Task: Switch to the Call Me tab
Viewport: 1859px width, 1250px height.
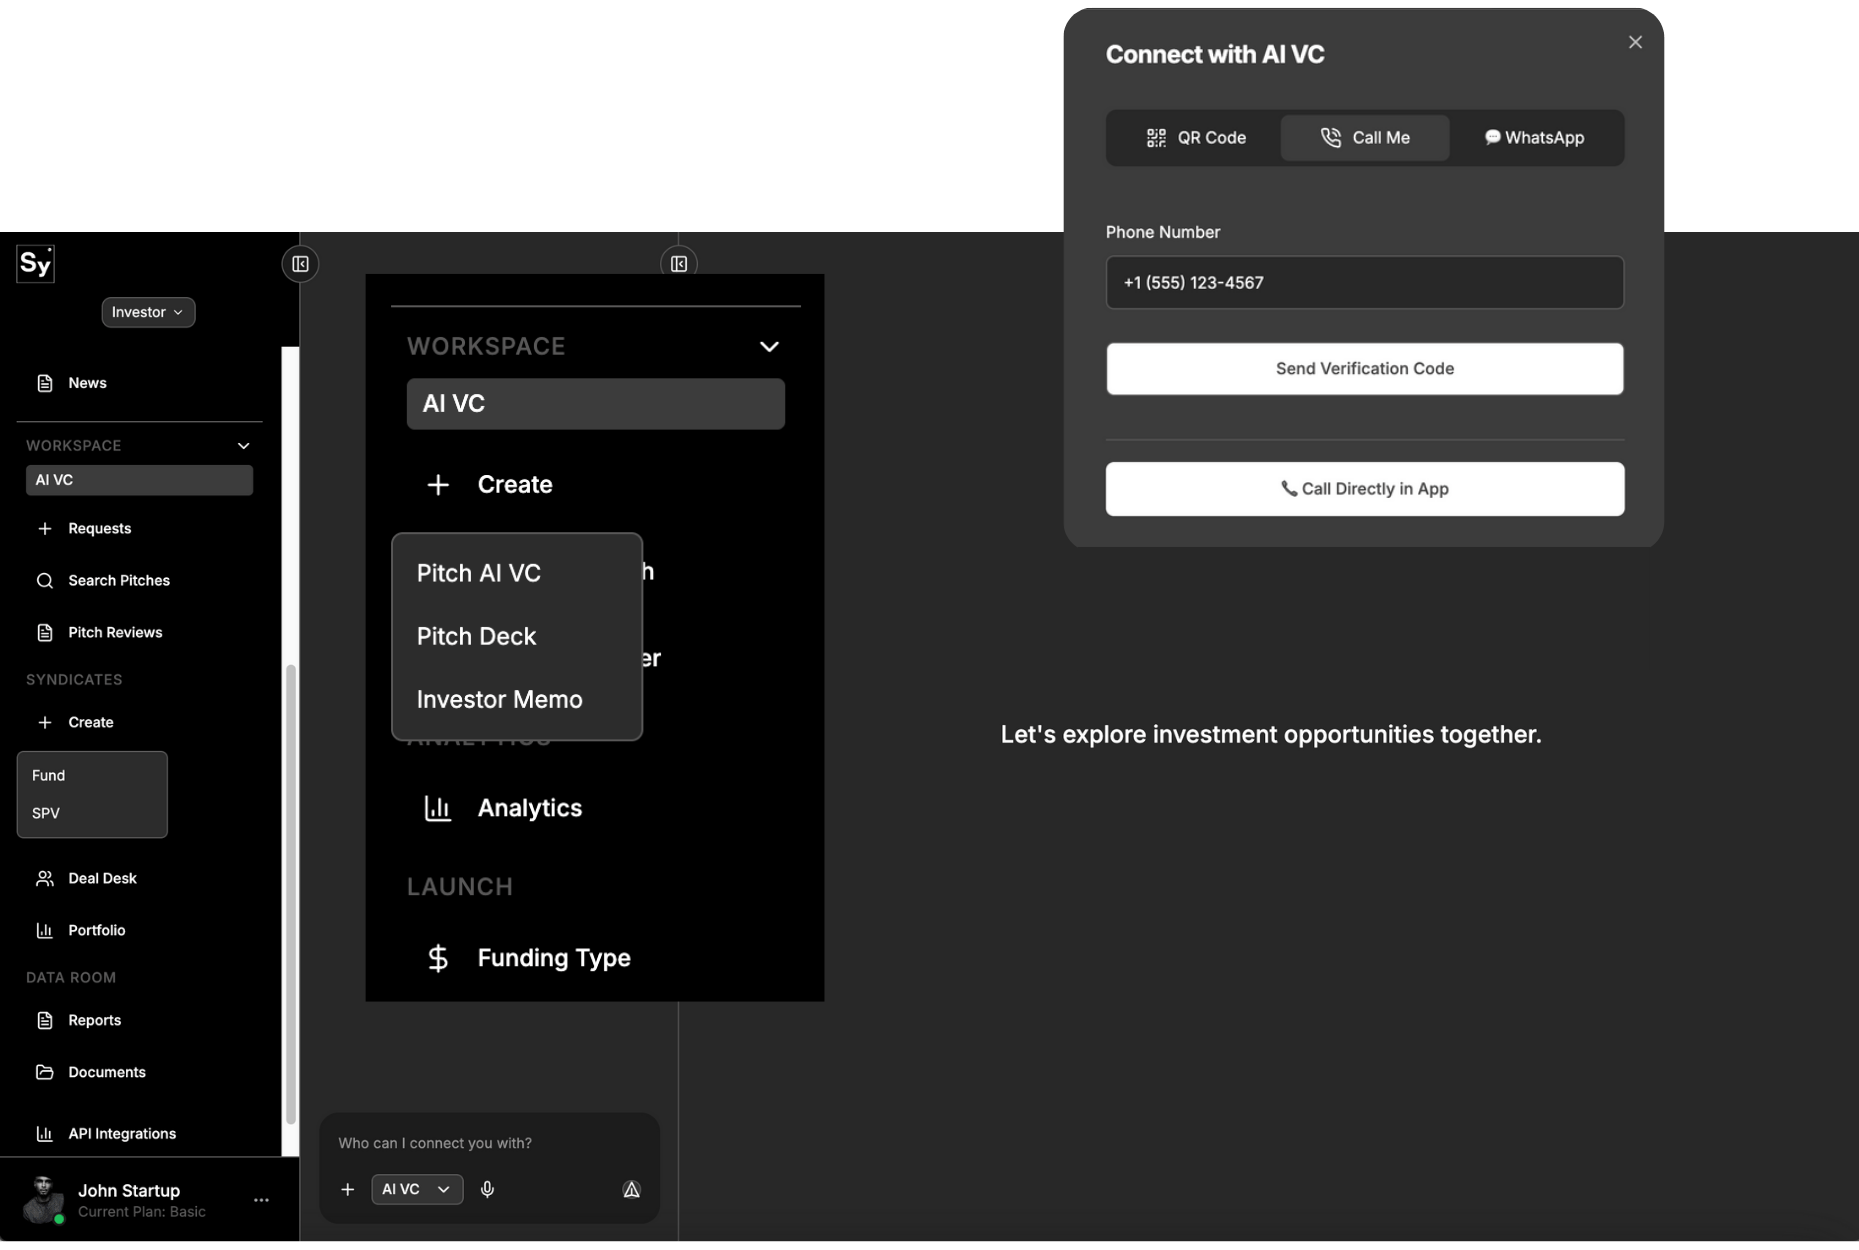Action: point(1365,138)
